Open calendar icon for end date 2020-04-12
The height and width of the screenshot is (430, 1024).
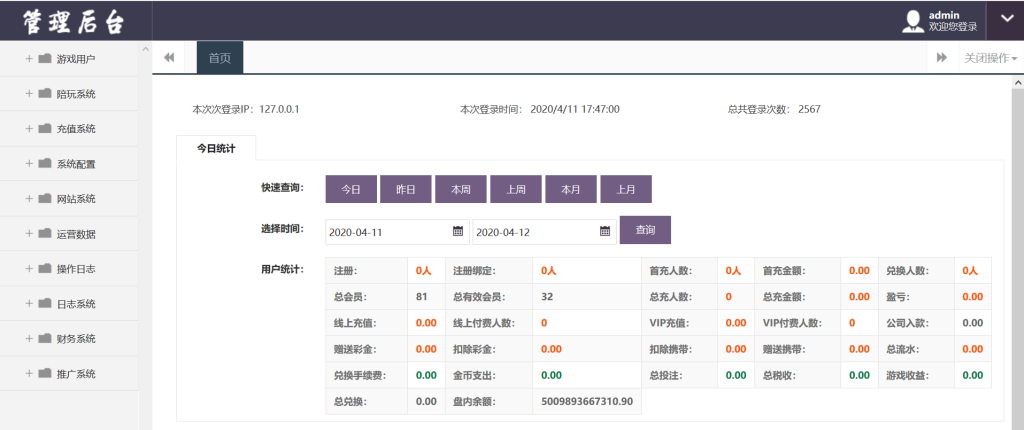tap(605, 231)
